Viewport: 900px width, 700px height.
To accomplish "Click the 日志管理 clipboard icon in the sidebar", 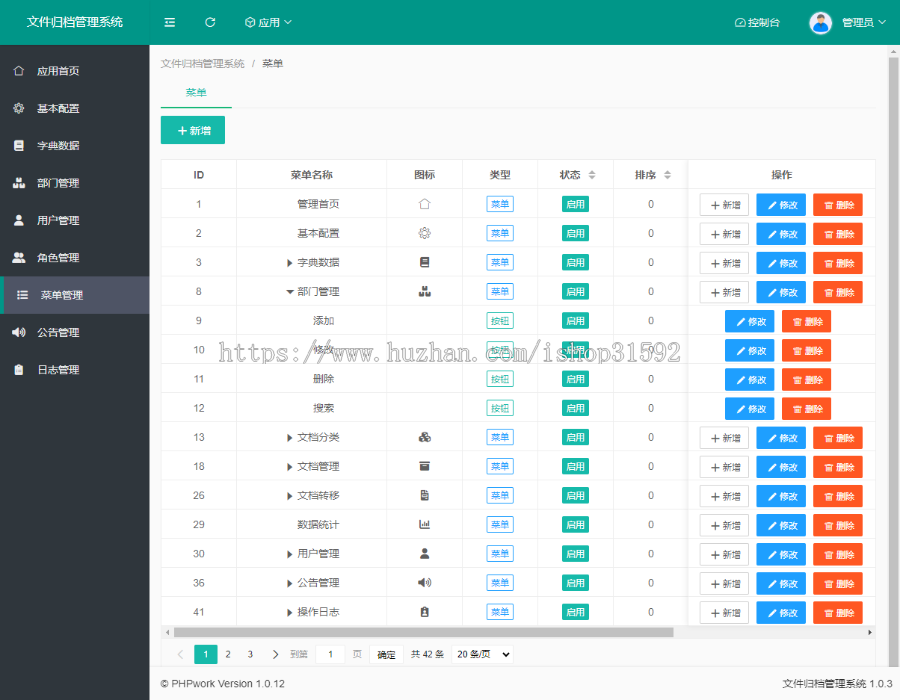I will point(19,370).
